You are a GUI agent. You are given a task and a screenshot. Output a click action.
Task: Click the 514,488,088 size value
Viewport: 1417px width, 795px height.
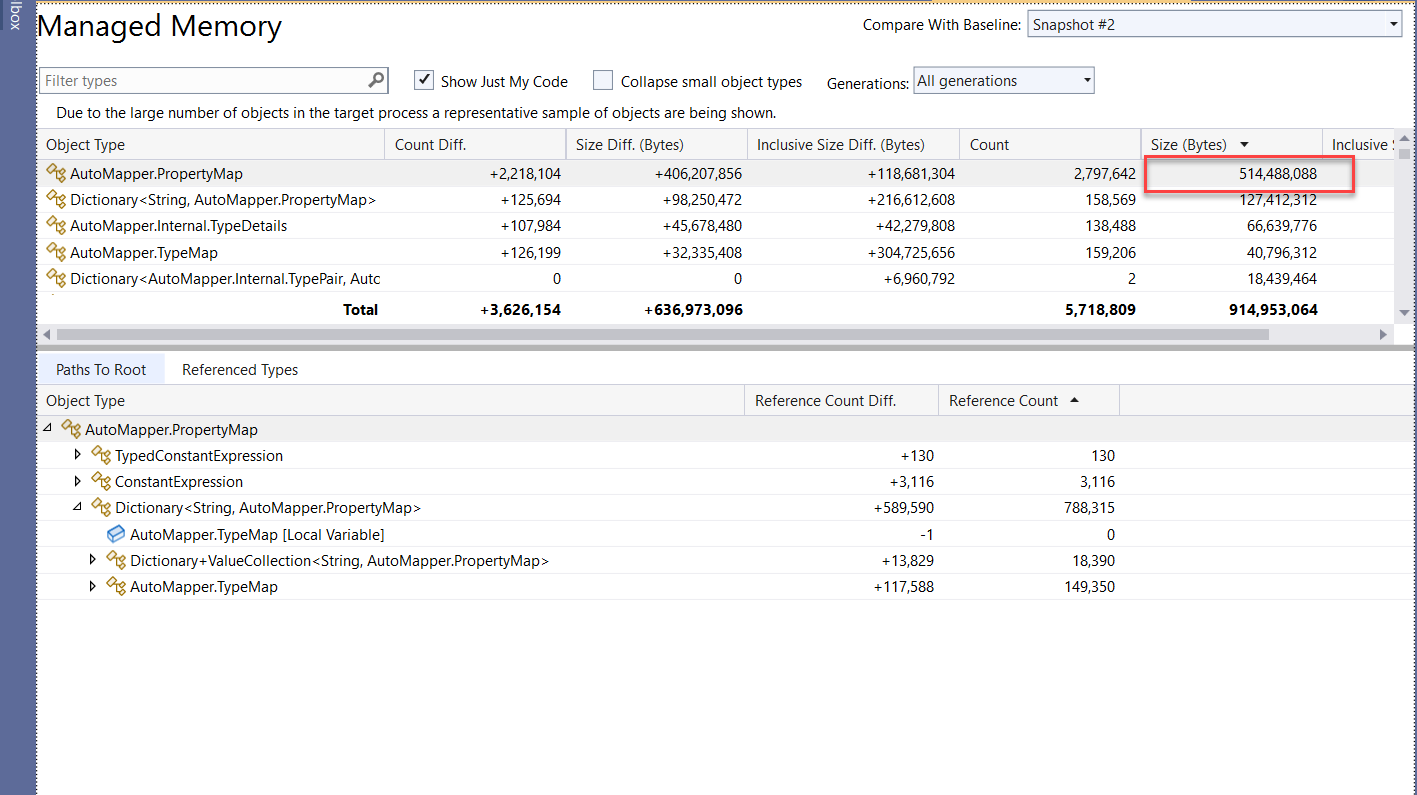(1278, 173)
